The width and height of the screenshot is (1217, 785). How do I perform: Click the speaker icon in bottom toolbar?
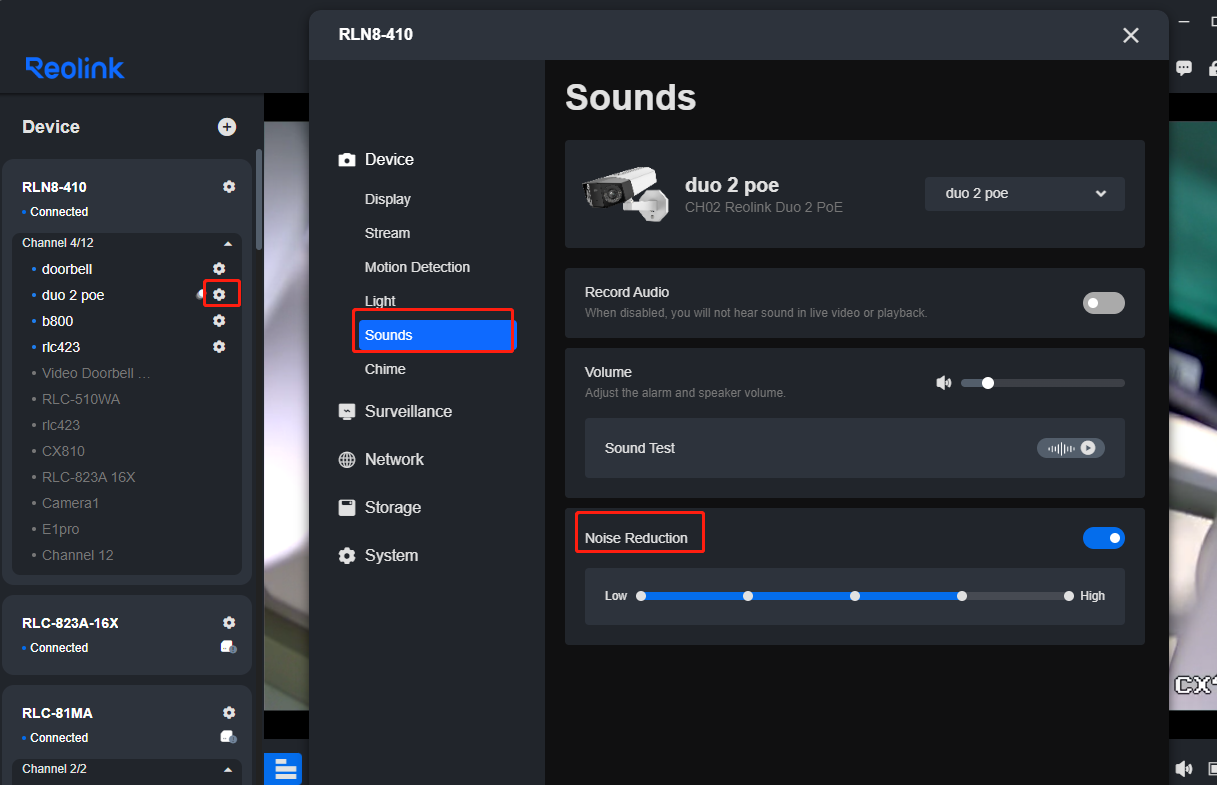1184,768
